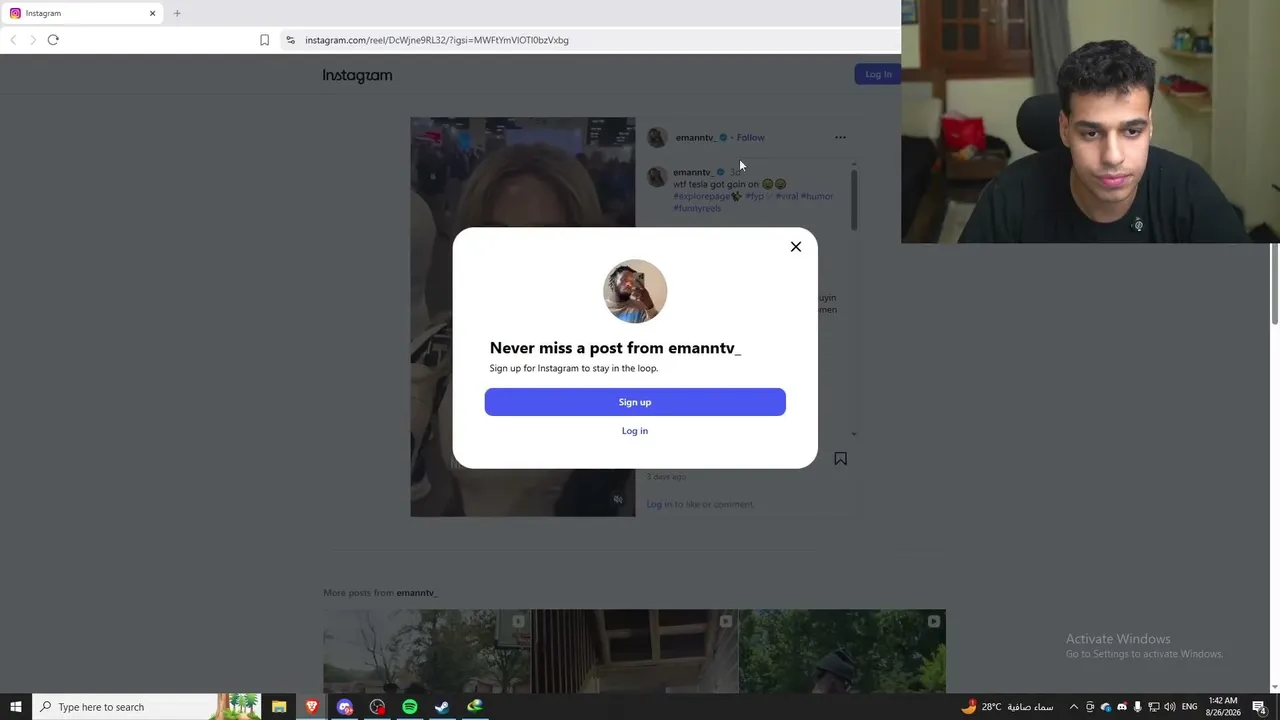Screen dimensions: 1280x720
Task: Save the reel with the bookmark icon
Action: (840, 458)
